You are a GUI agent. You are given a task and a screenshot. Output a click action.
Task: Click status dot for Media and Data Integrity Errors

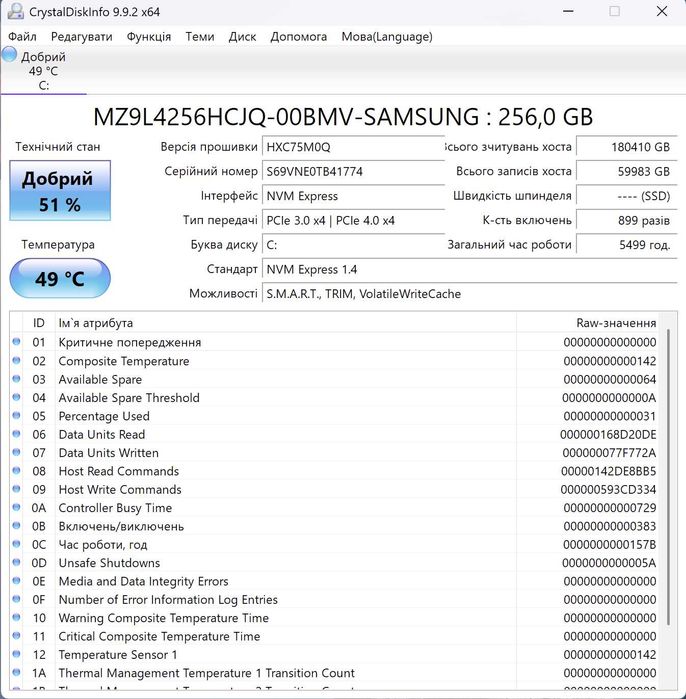[16, 580]
